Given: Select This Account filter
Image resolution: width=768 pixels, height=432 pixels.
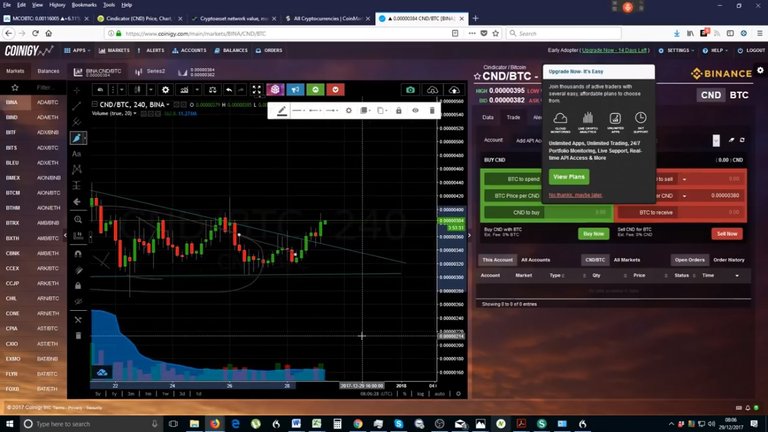Looking at the screenshot, I should coord(498,260).
